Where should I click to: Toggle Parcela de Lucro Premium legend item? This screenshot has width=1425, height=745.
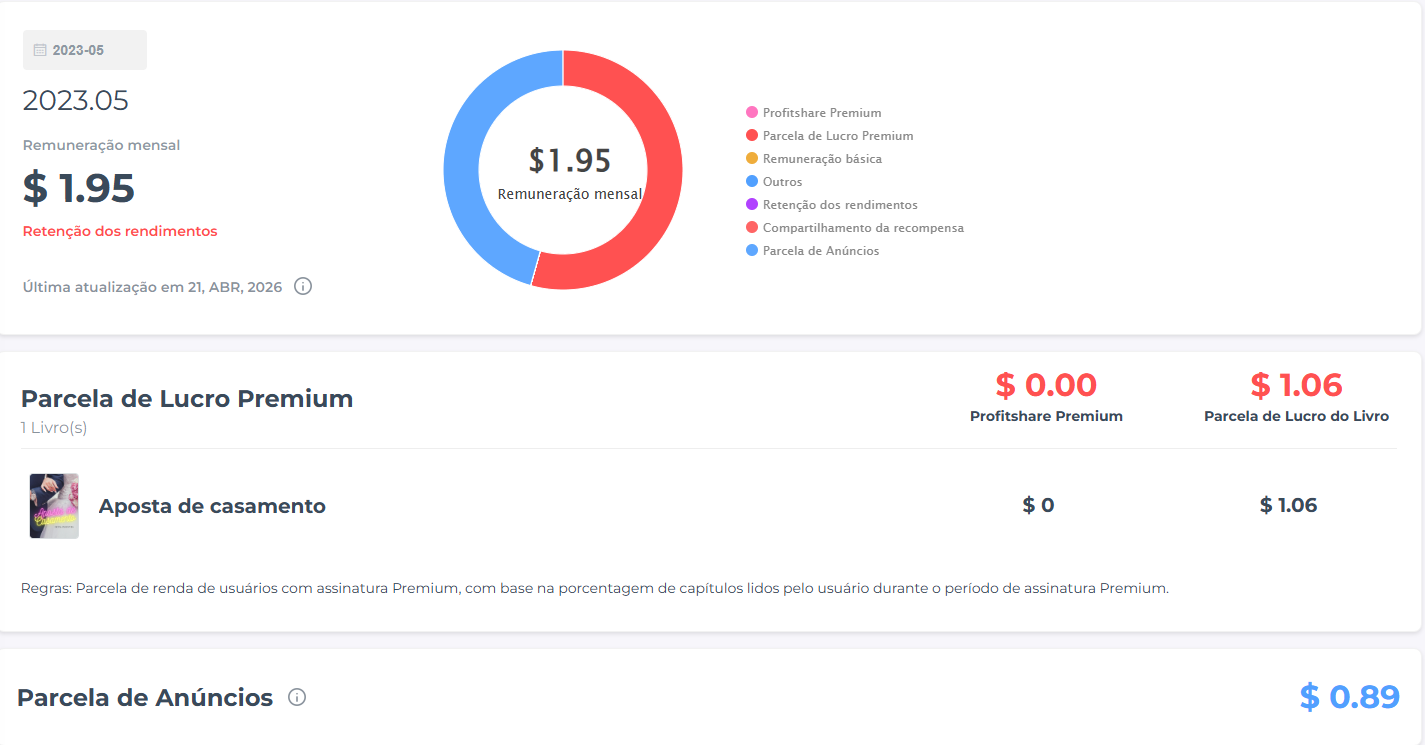pyautogui.click(x=837, y=136)
